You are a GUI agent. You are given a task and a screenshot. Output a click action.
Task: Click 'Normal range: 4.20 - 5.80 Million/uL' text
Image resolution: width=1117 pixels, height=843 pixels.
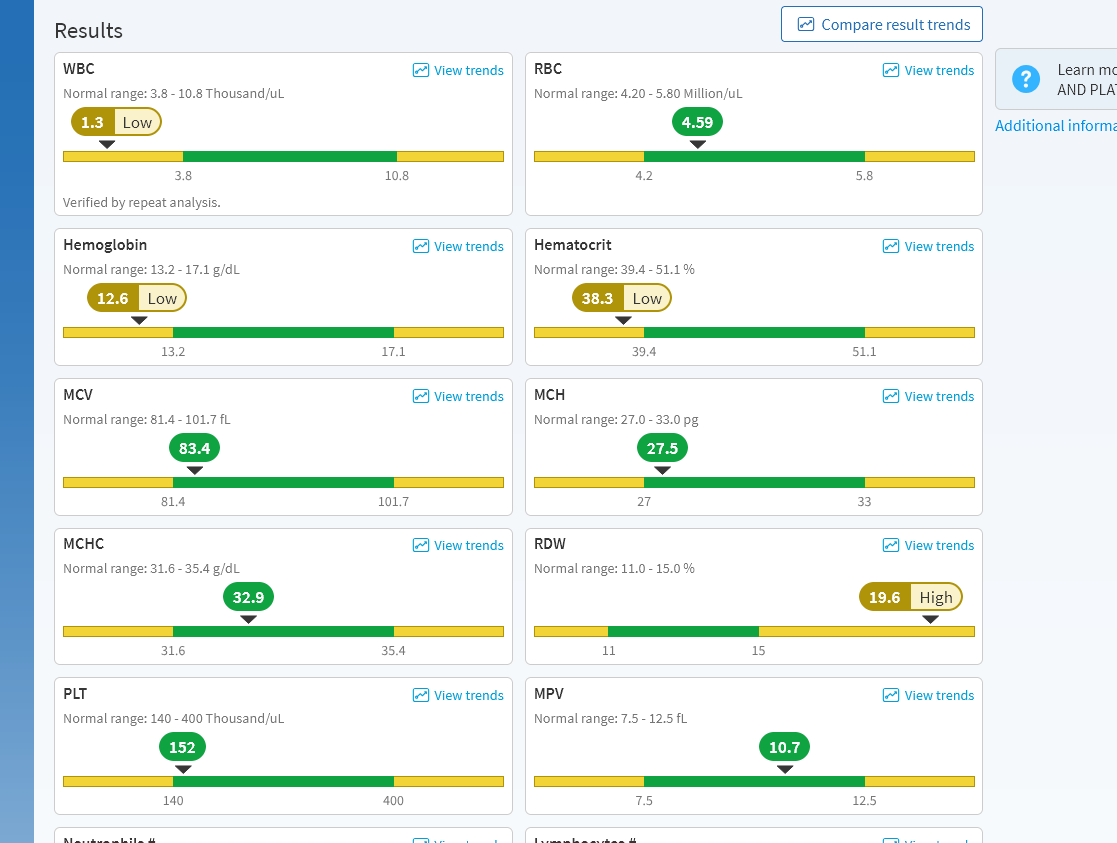coord(638,93)
